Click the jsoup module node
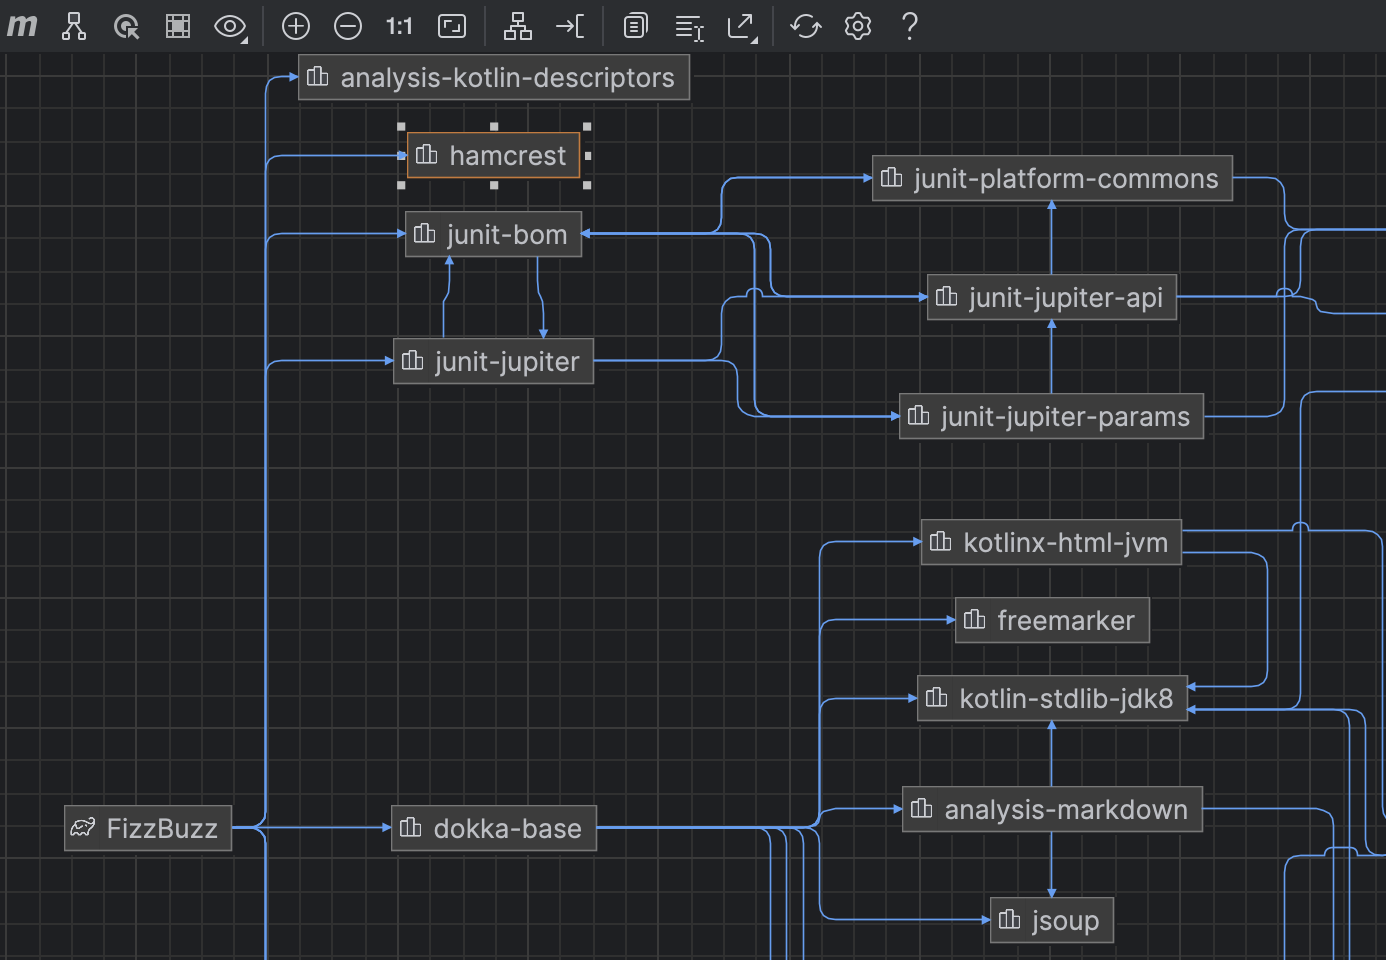The height and width of the screenshot is (960, 1386). tap(1051, 920)
